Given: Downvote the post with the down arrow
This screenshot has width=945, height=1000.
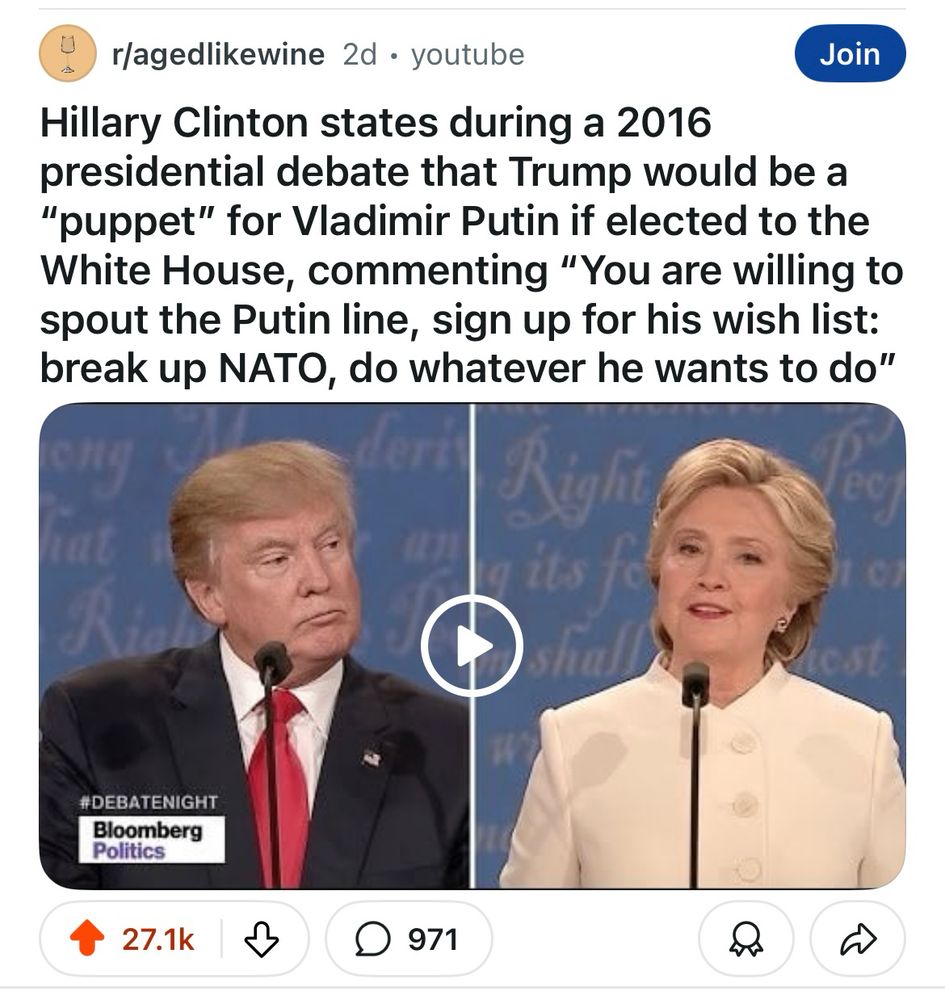Looking at the screenshot, I should (x=261, y=939).
